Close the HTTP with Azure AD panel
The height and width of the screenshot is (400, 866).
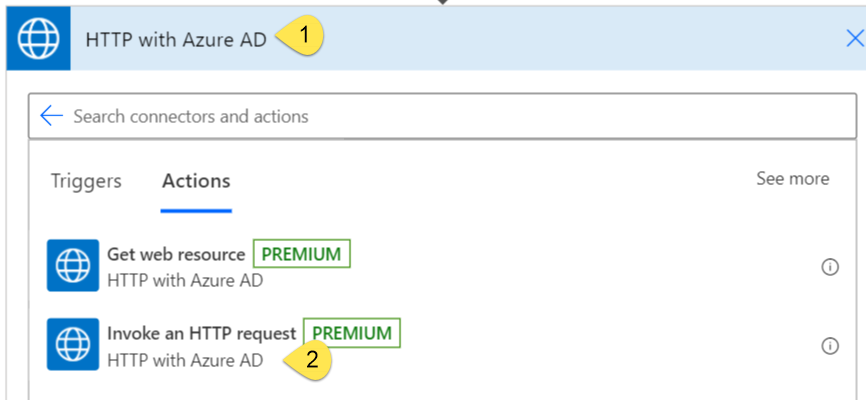click(853, 40)
